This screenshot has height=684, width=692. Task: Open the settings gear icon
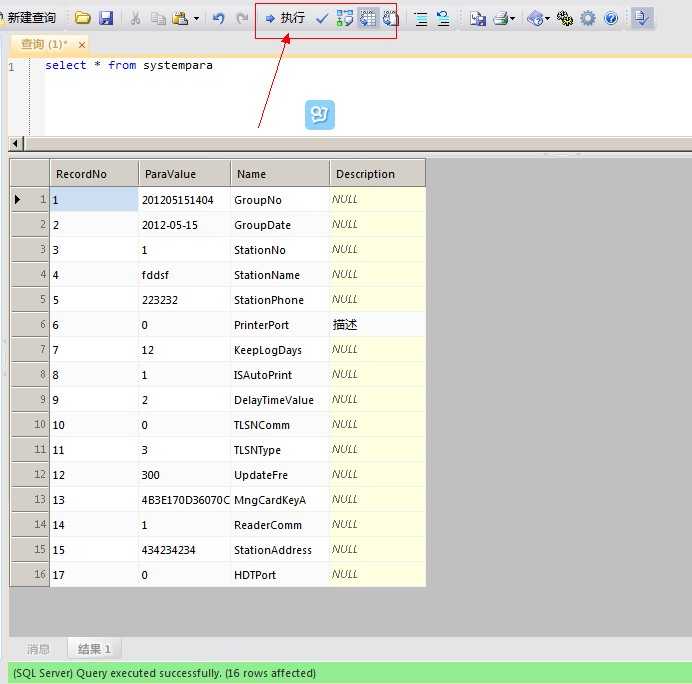pyautogui.click(x=587, y=19)
